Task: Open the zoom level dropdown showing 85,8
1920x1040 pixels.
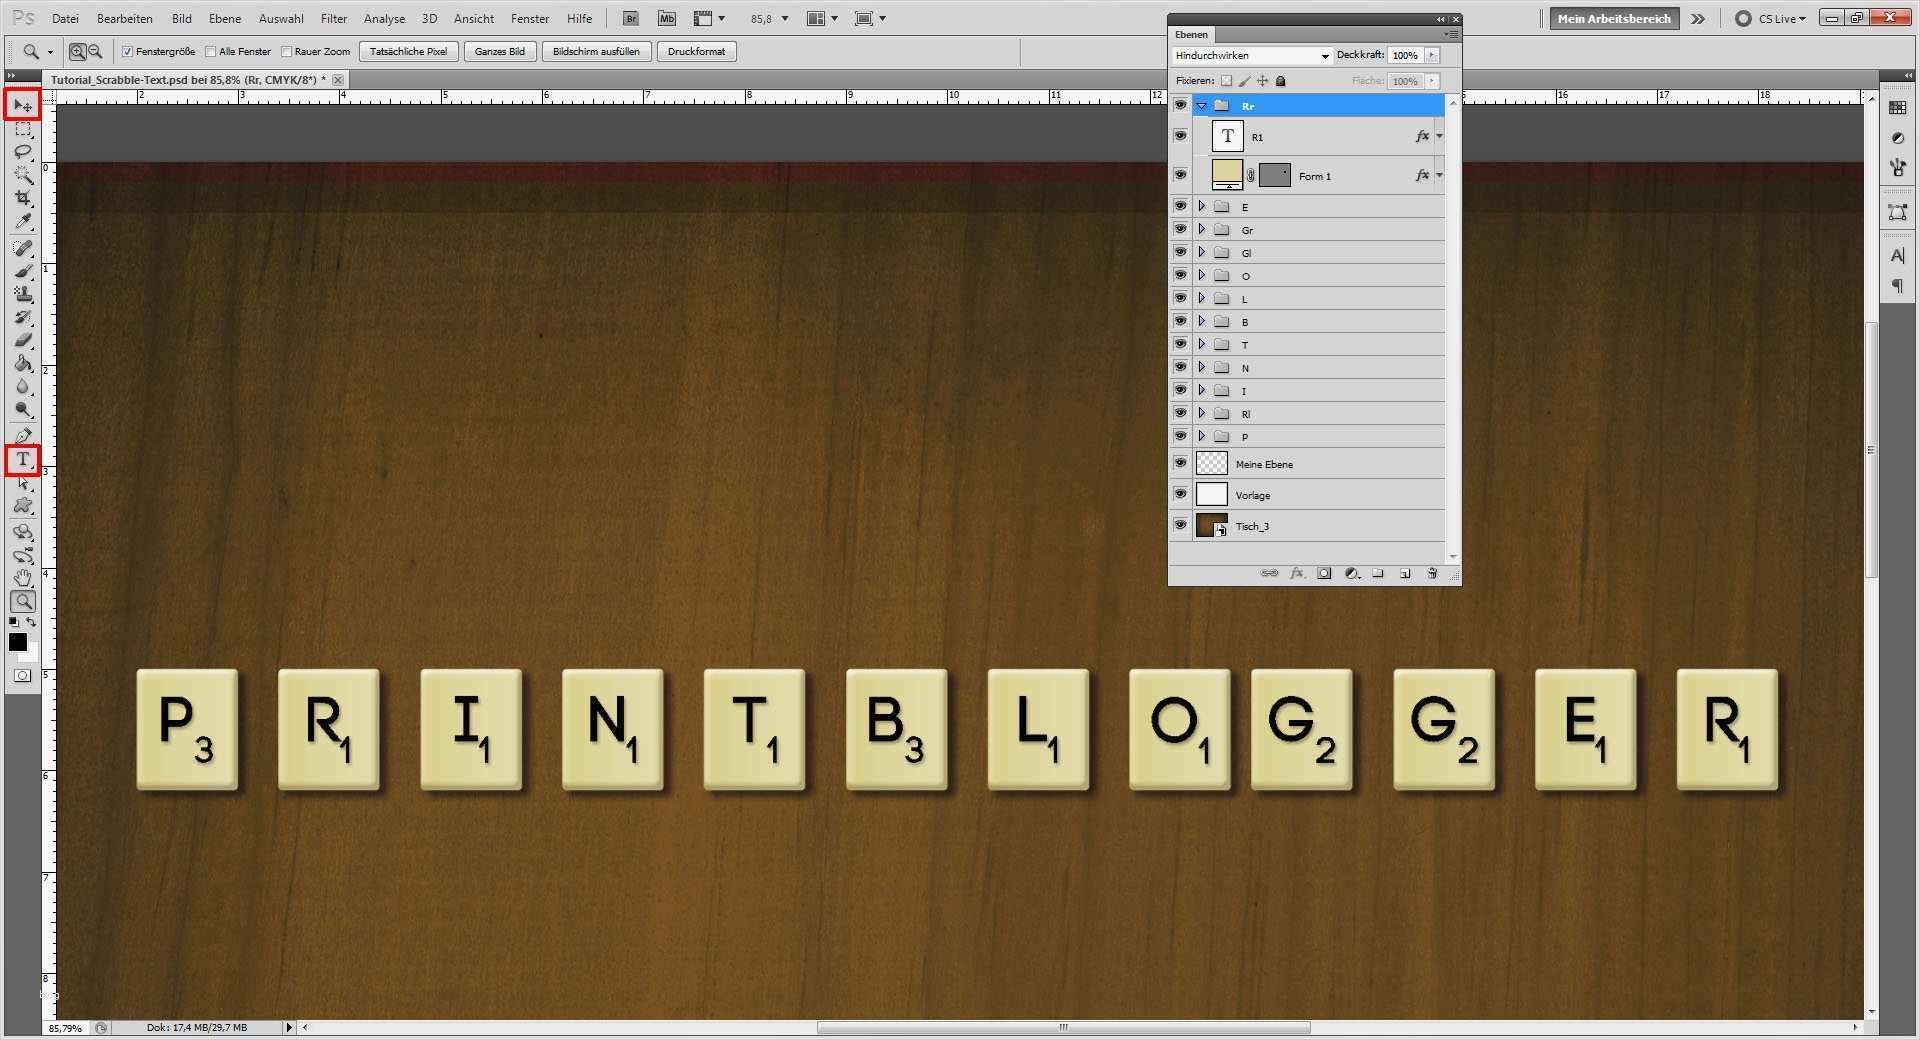Action: click(784, 18)
